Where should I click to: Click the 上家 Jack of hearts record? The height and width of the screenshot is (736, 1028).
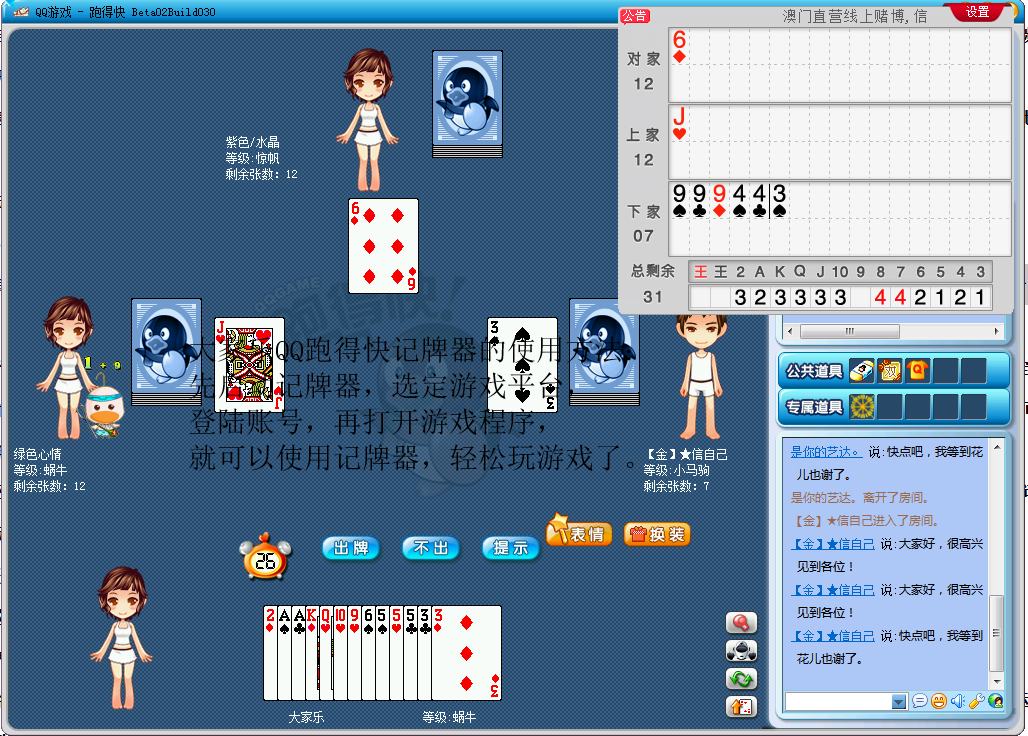tap(679, 123)
